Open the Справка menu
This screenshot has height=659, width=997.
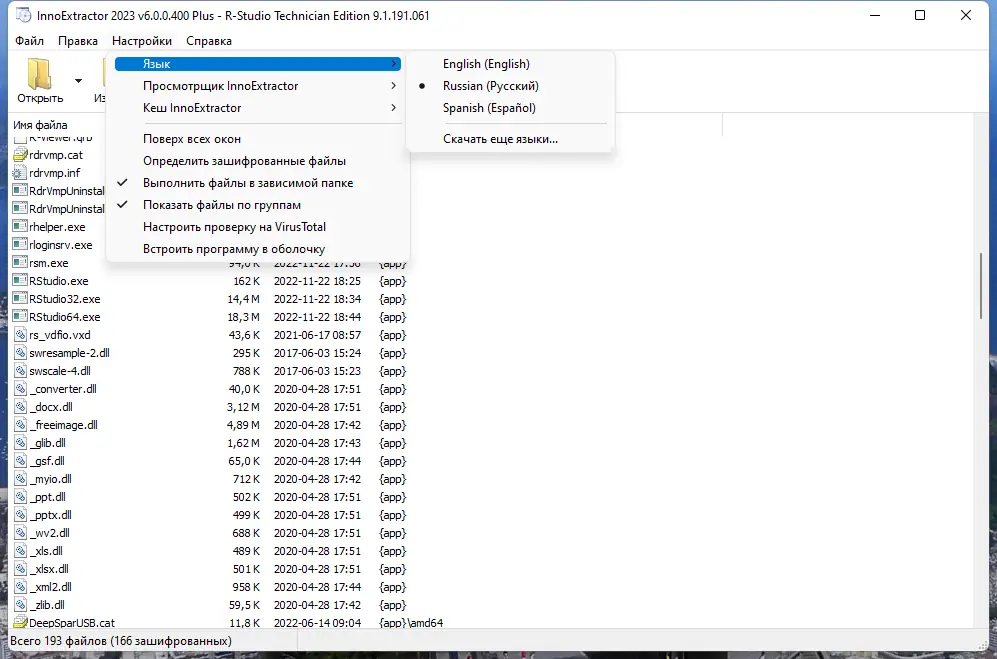209,41
